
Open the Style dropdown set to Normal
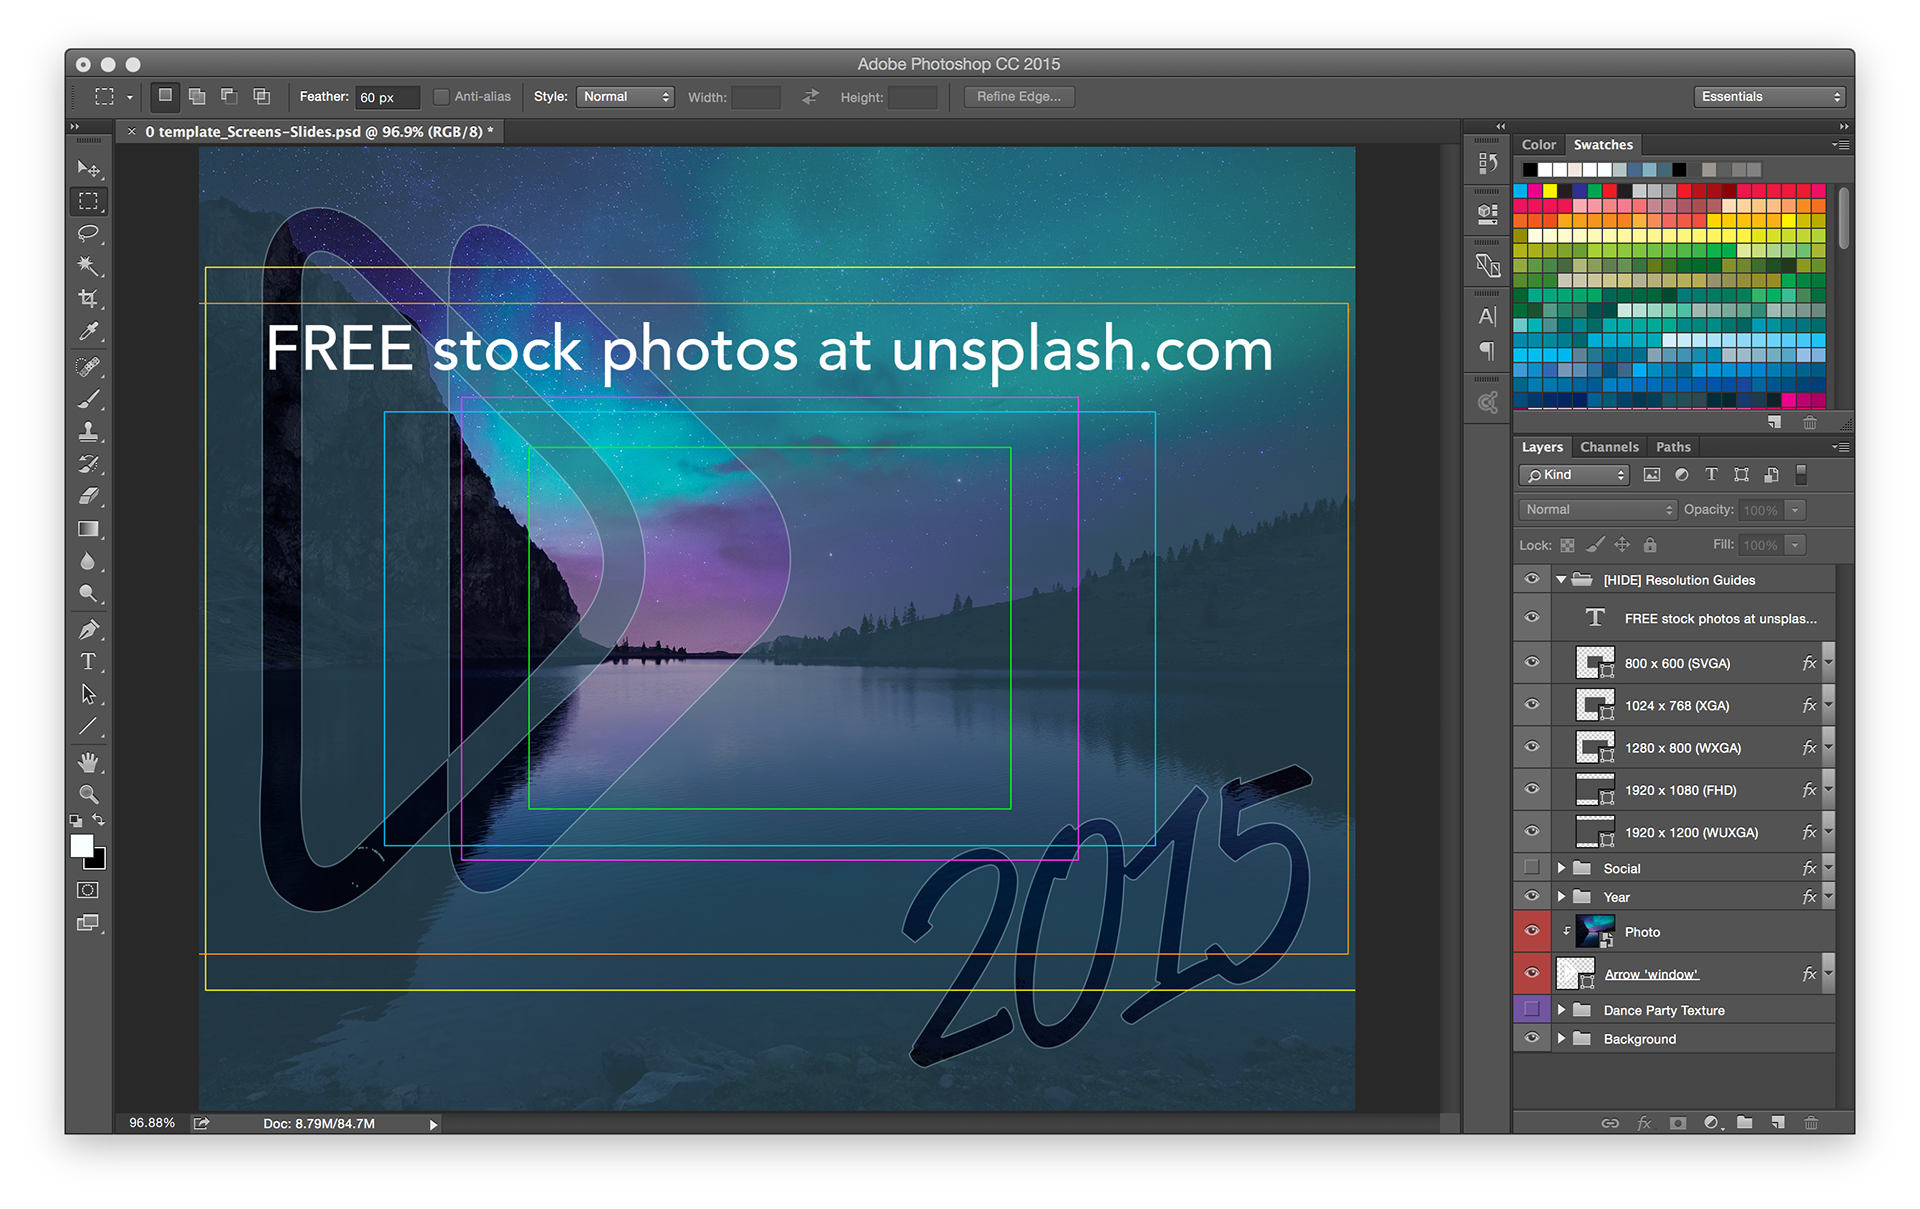coord(625,97)
